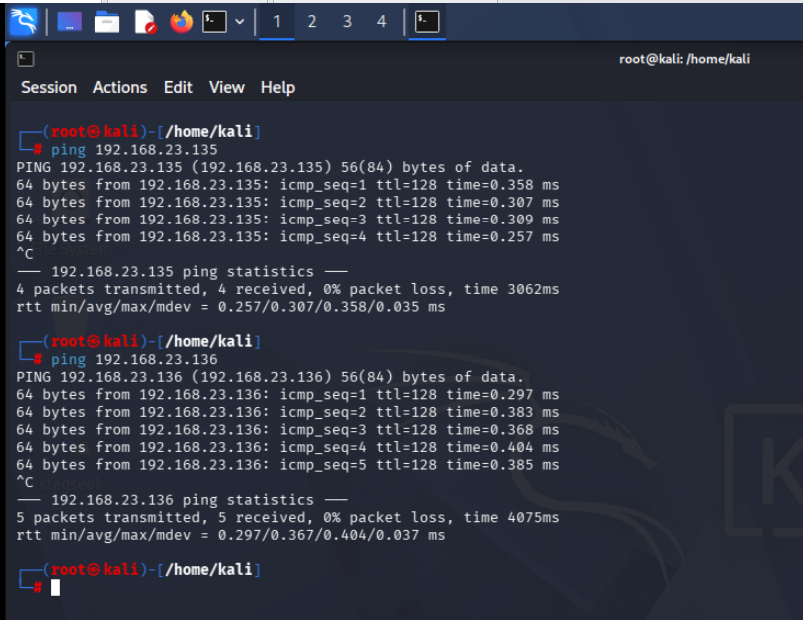Switch to workspace 2

(x=311, y=22)
